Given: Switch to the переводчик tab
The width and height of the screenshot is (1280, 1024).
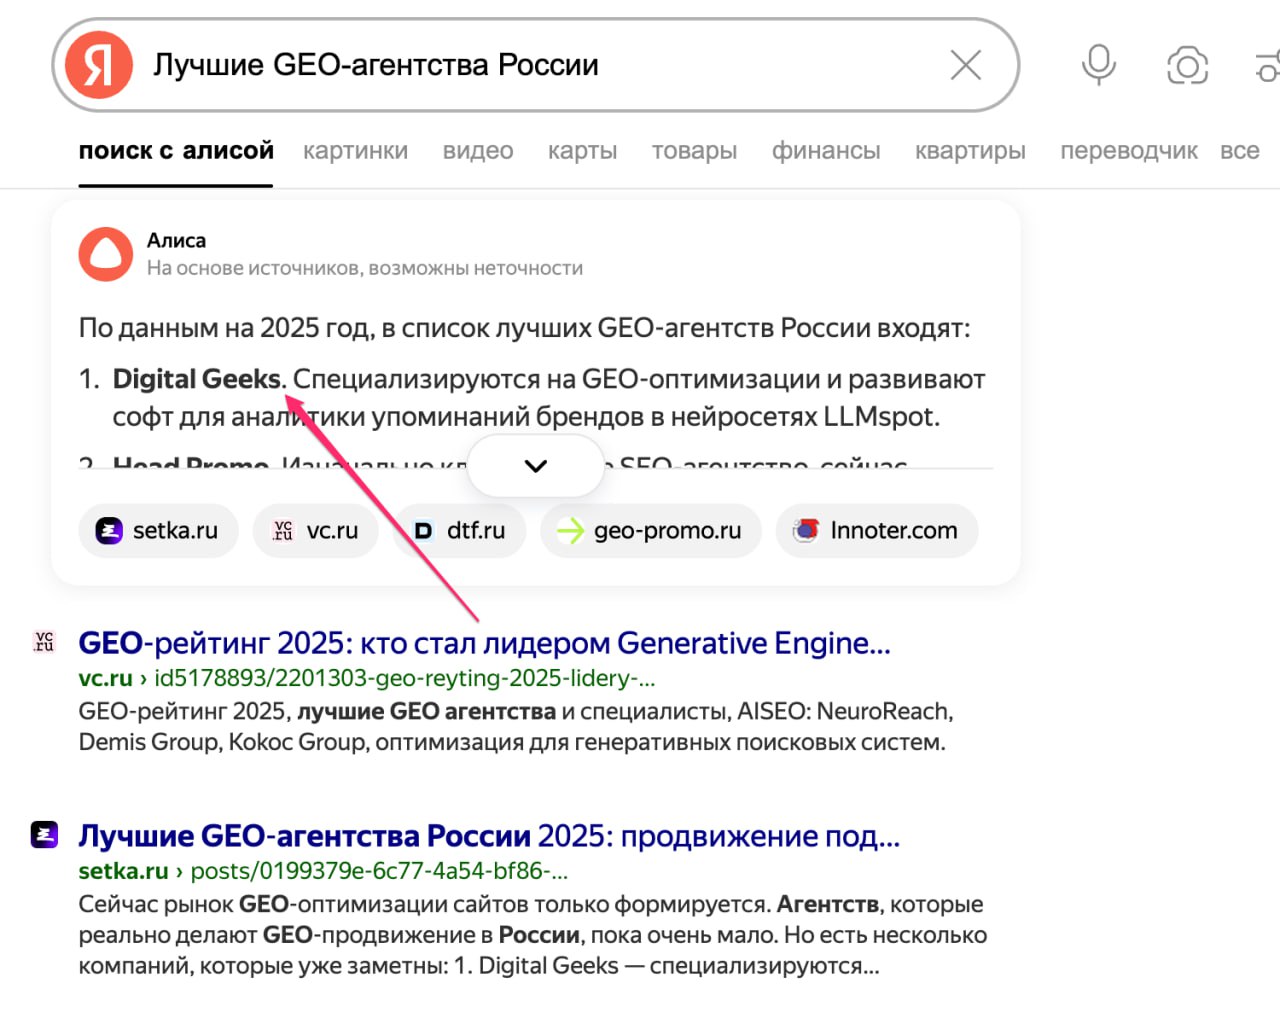Looking at the screenshot, I should 1129,151.
